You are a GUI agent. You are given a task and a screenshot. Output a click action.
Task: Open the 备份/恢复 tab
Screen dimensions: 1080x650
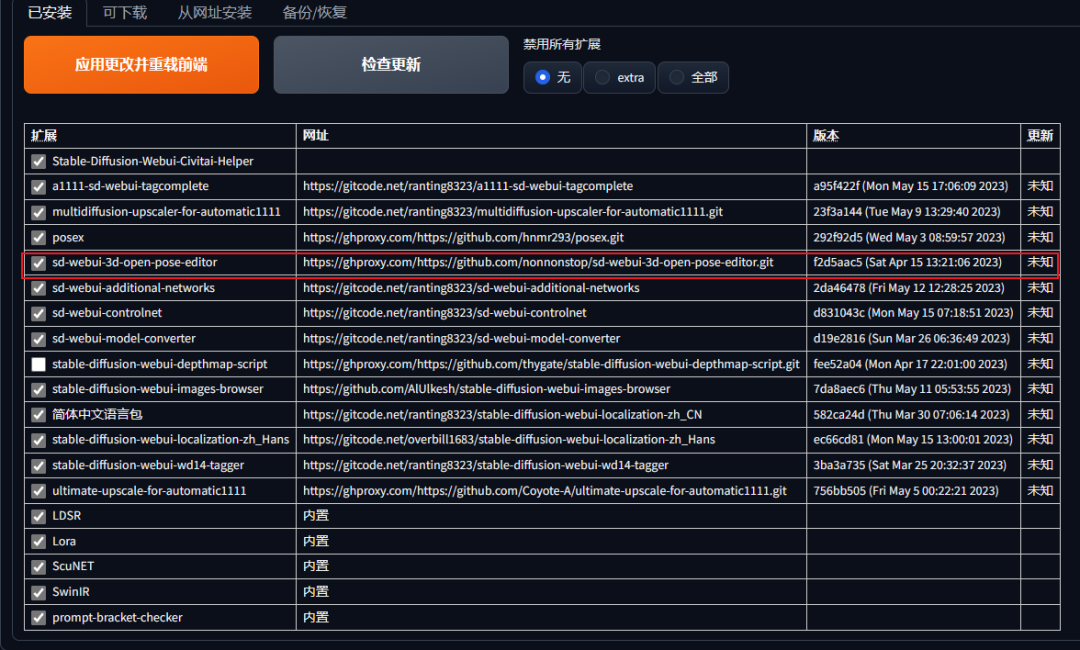(315, 12)
